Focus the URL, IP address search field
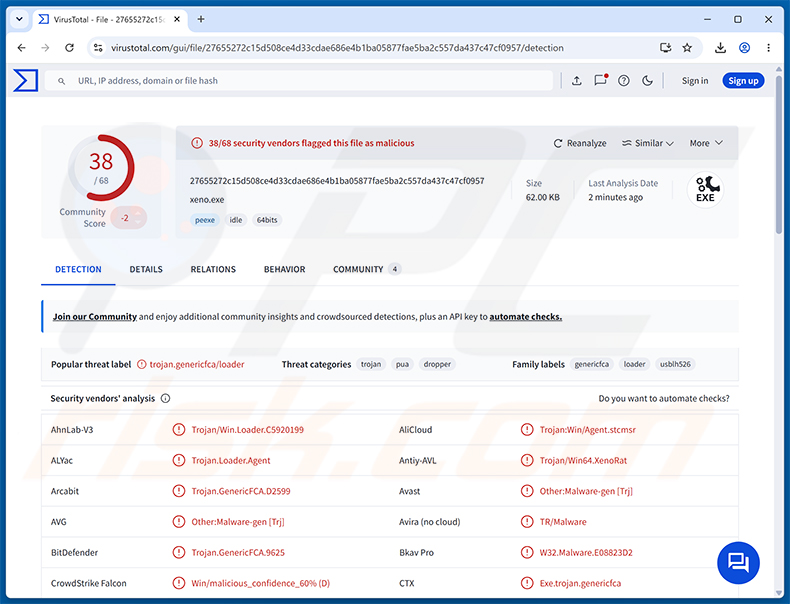 coord(299,81)
